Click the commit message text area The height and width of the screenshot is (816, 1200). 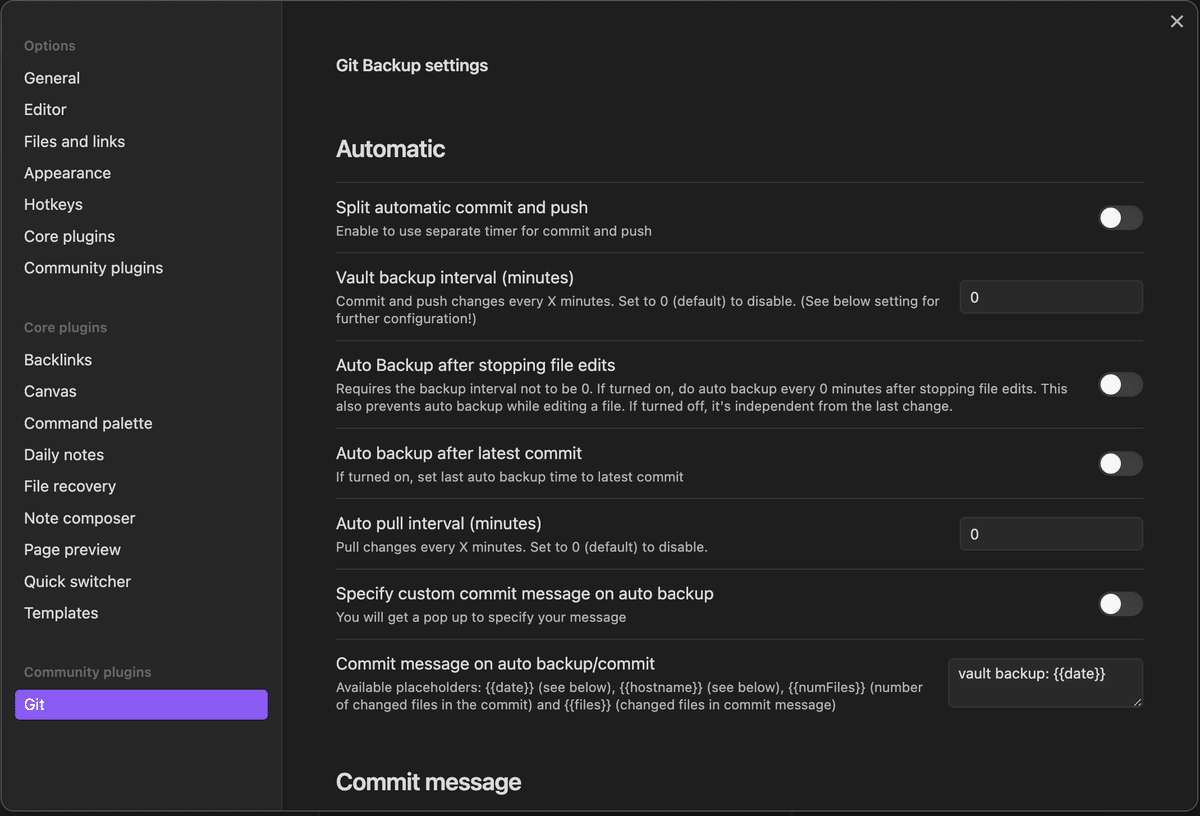[x=1044, y=683]
